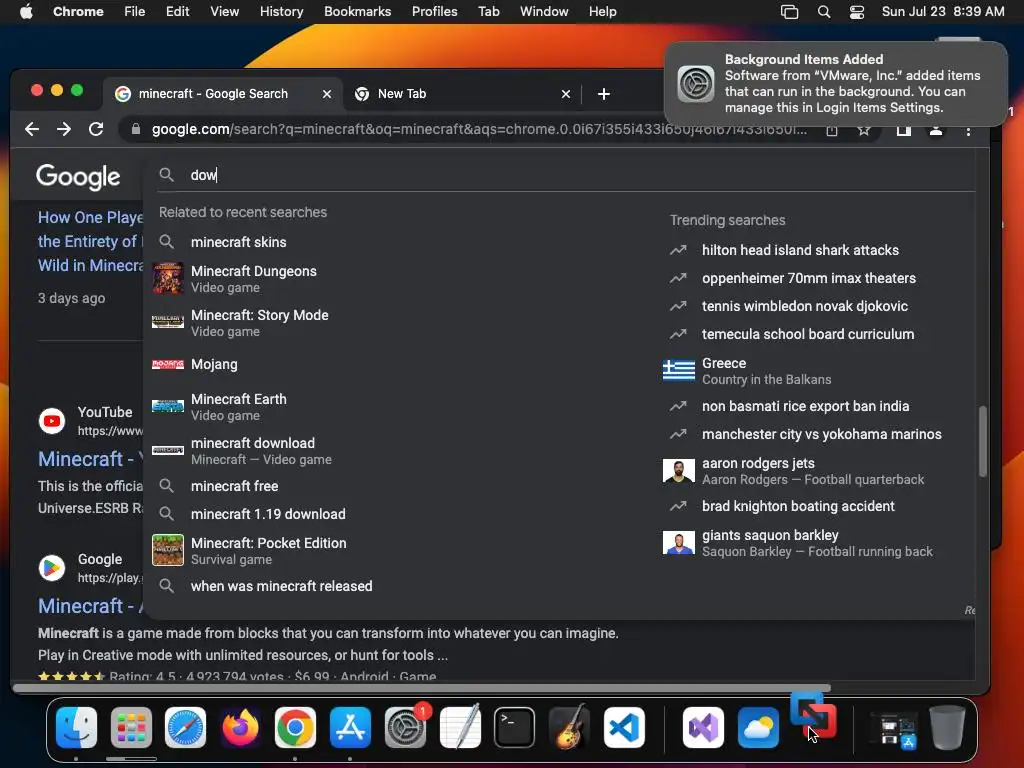
Task: Open the File menu
Action: [135, 12]
